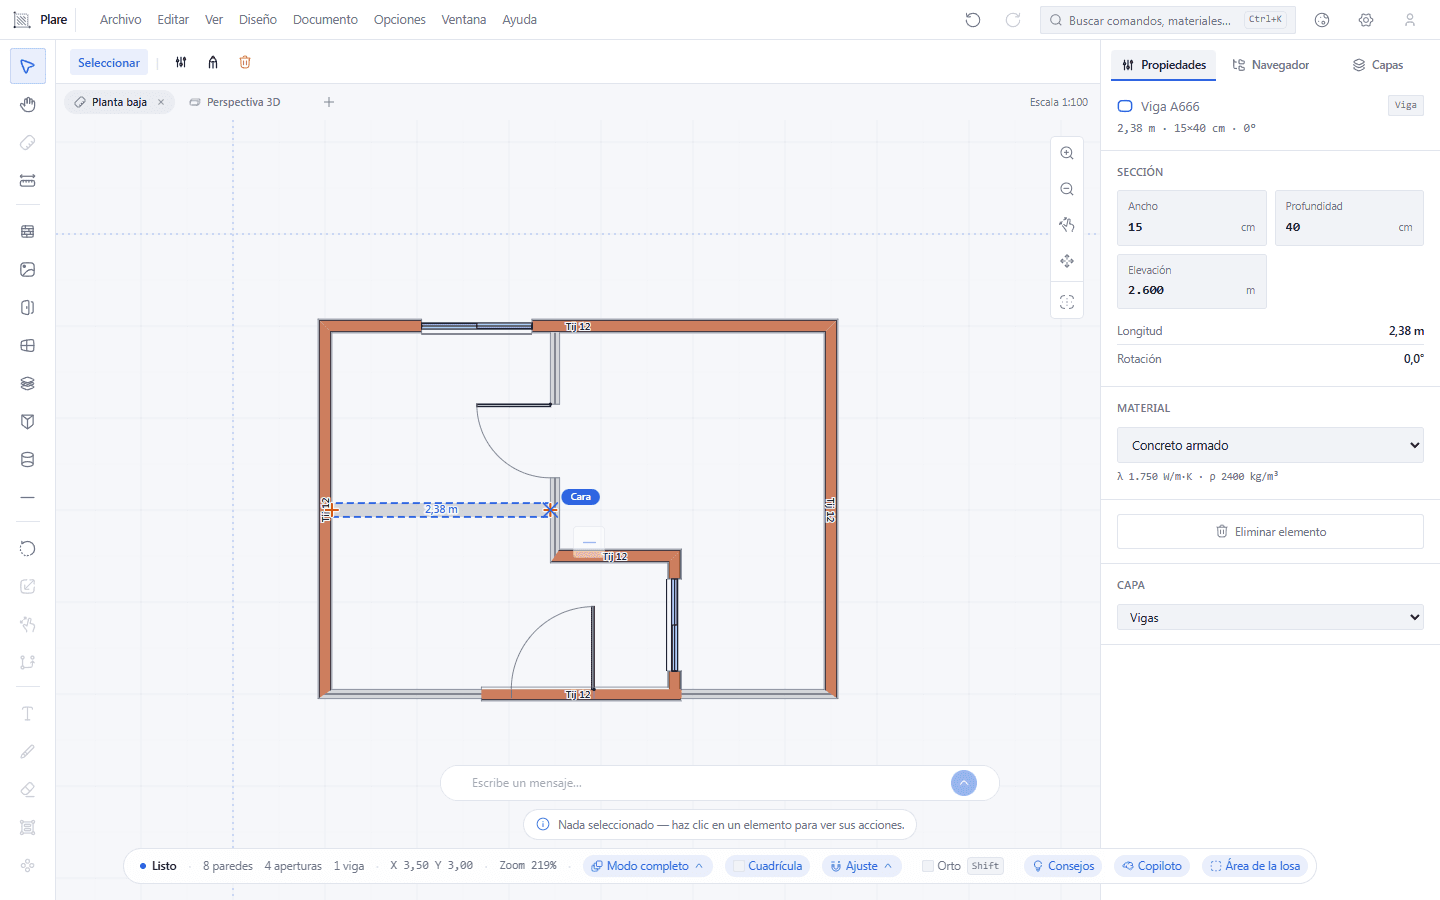Click the zoom out magnifier on canvas

tap(1067, 189)
